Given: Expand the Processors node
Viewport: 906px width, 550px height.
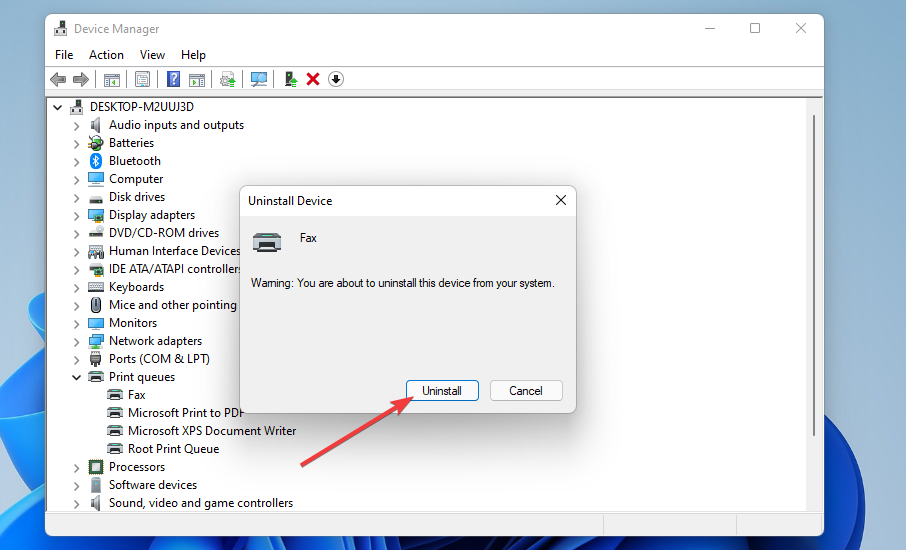Looking at the screenshot, I should 76,467.
